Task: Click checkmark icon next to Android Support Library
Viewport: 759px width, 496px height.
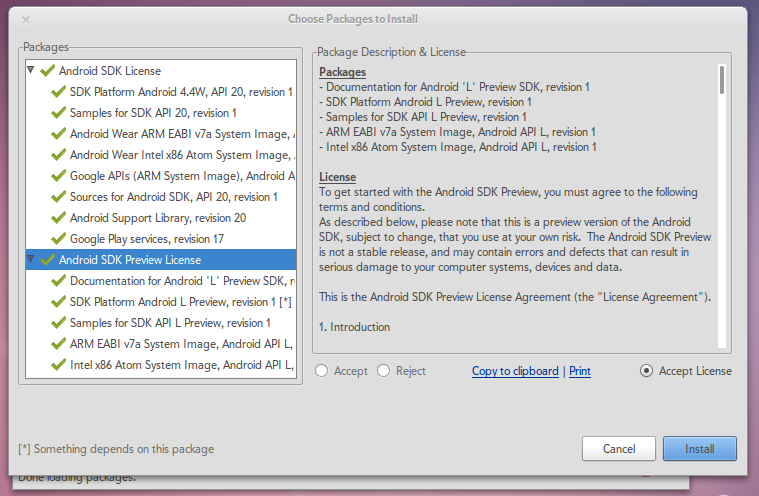Action: 58,218
